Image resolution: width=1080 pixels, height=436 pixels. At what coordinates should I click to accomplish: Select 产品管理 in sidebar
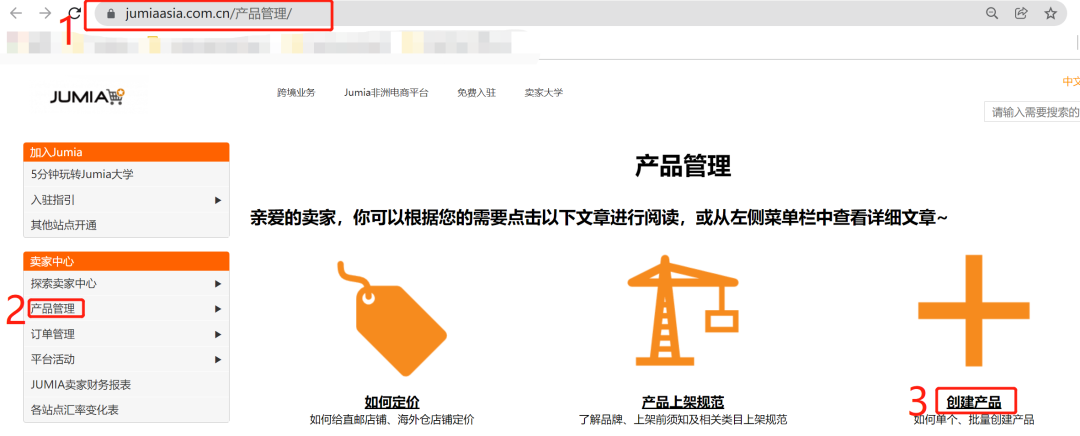(x=126, y=309)
